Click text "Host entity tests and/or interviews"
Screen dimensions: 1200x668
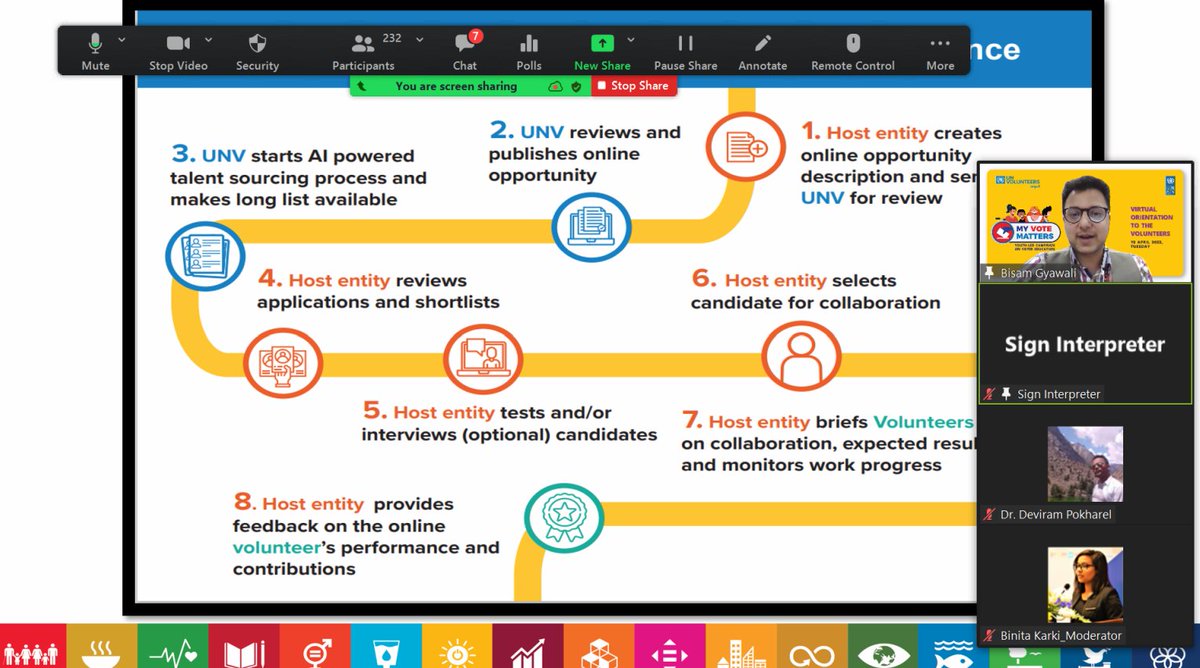(509, 423)
